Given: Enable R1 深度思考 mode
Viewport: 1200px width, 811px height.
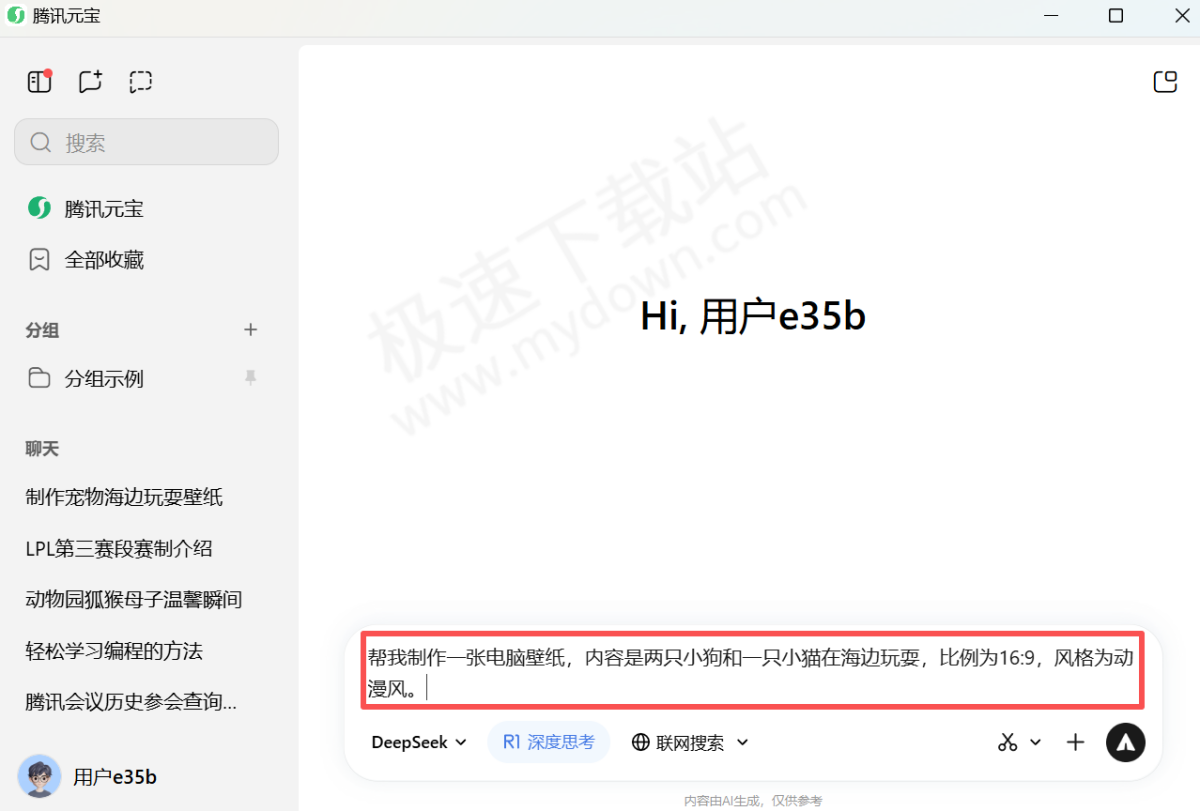Looking at the screenshot, I should coord(548,742).
